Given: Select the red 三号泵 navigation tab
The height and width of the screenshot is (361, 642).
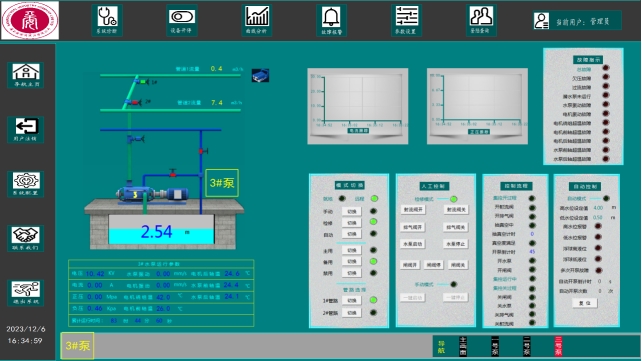Looking at the screenshot, I should pyautogui.click(x=558, y=346).
